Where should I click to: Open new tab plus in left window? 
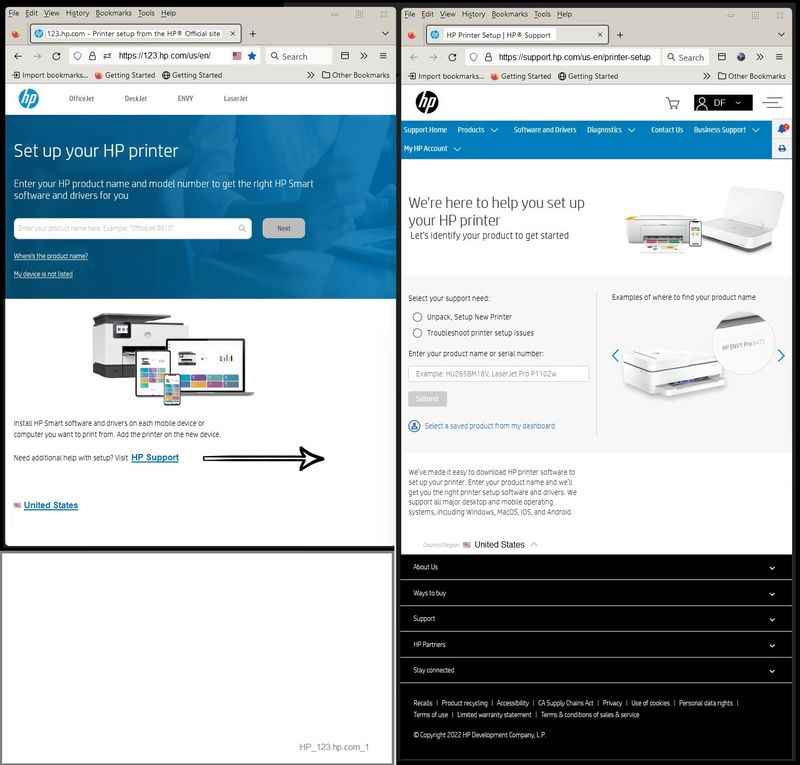[x=253, y=34]
